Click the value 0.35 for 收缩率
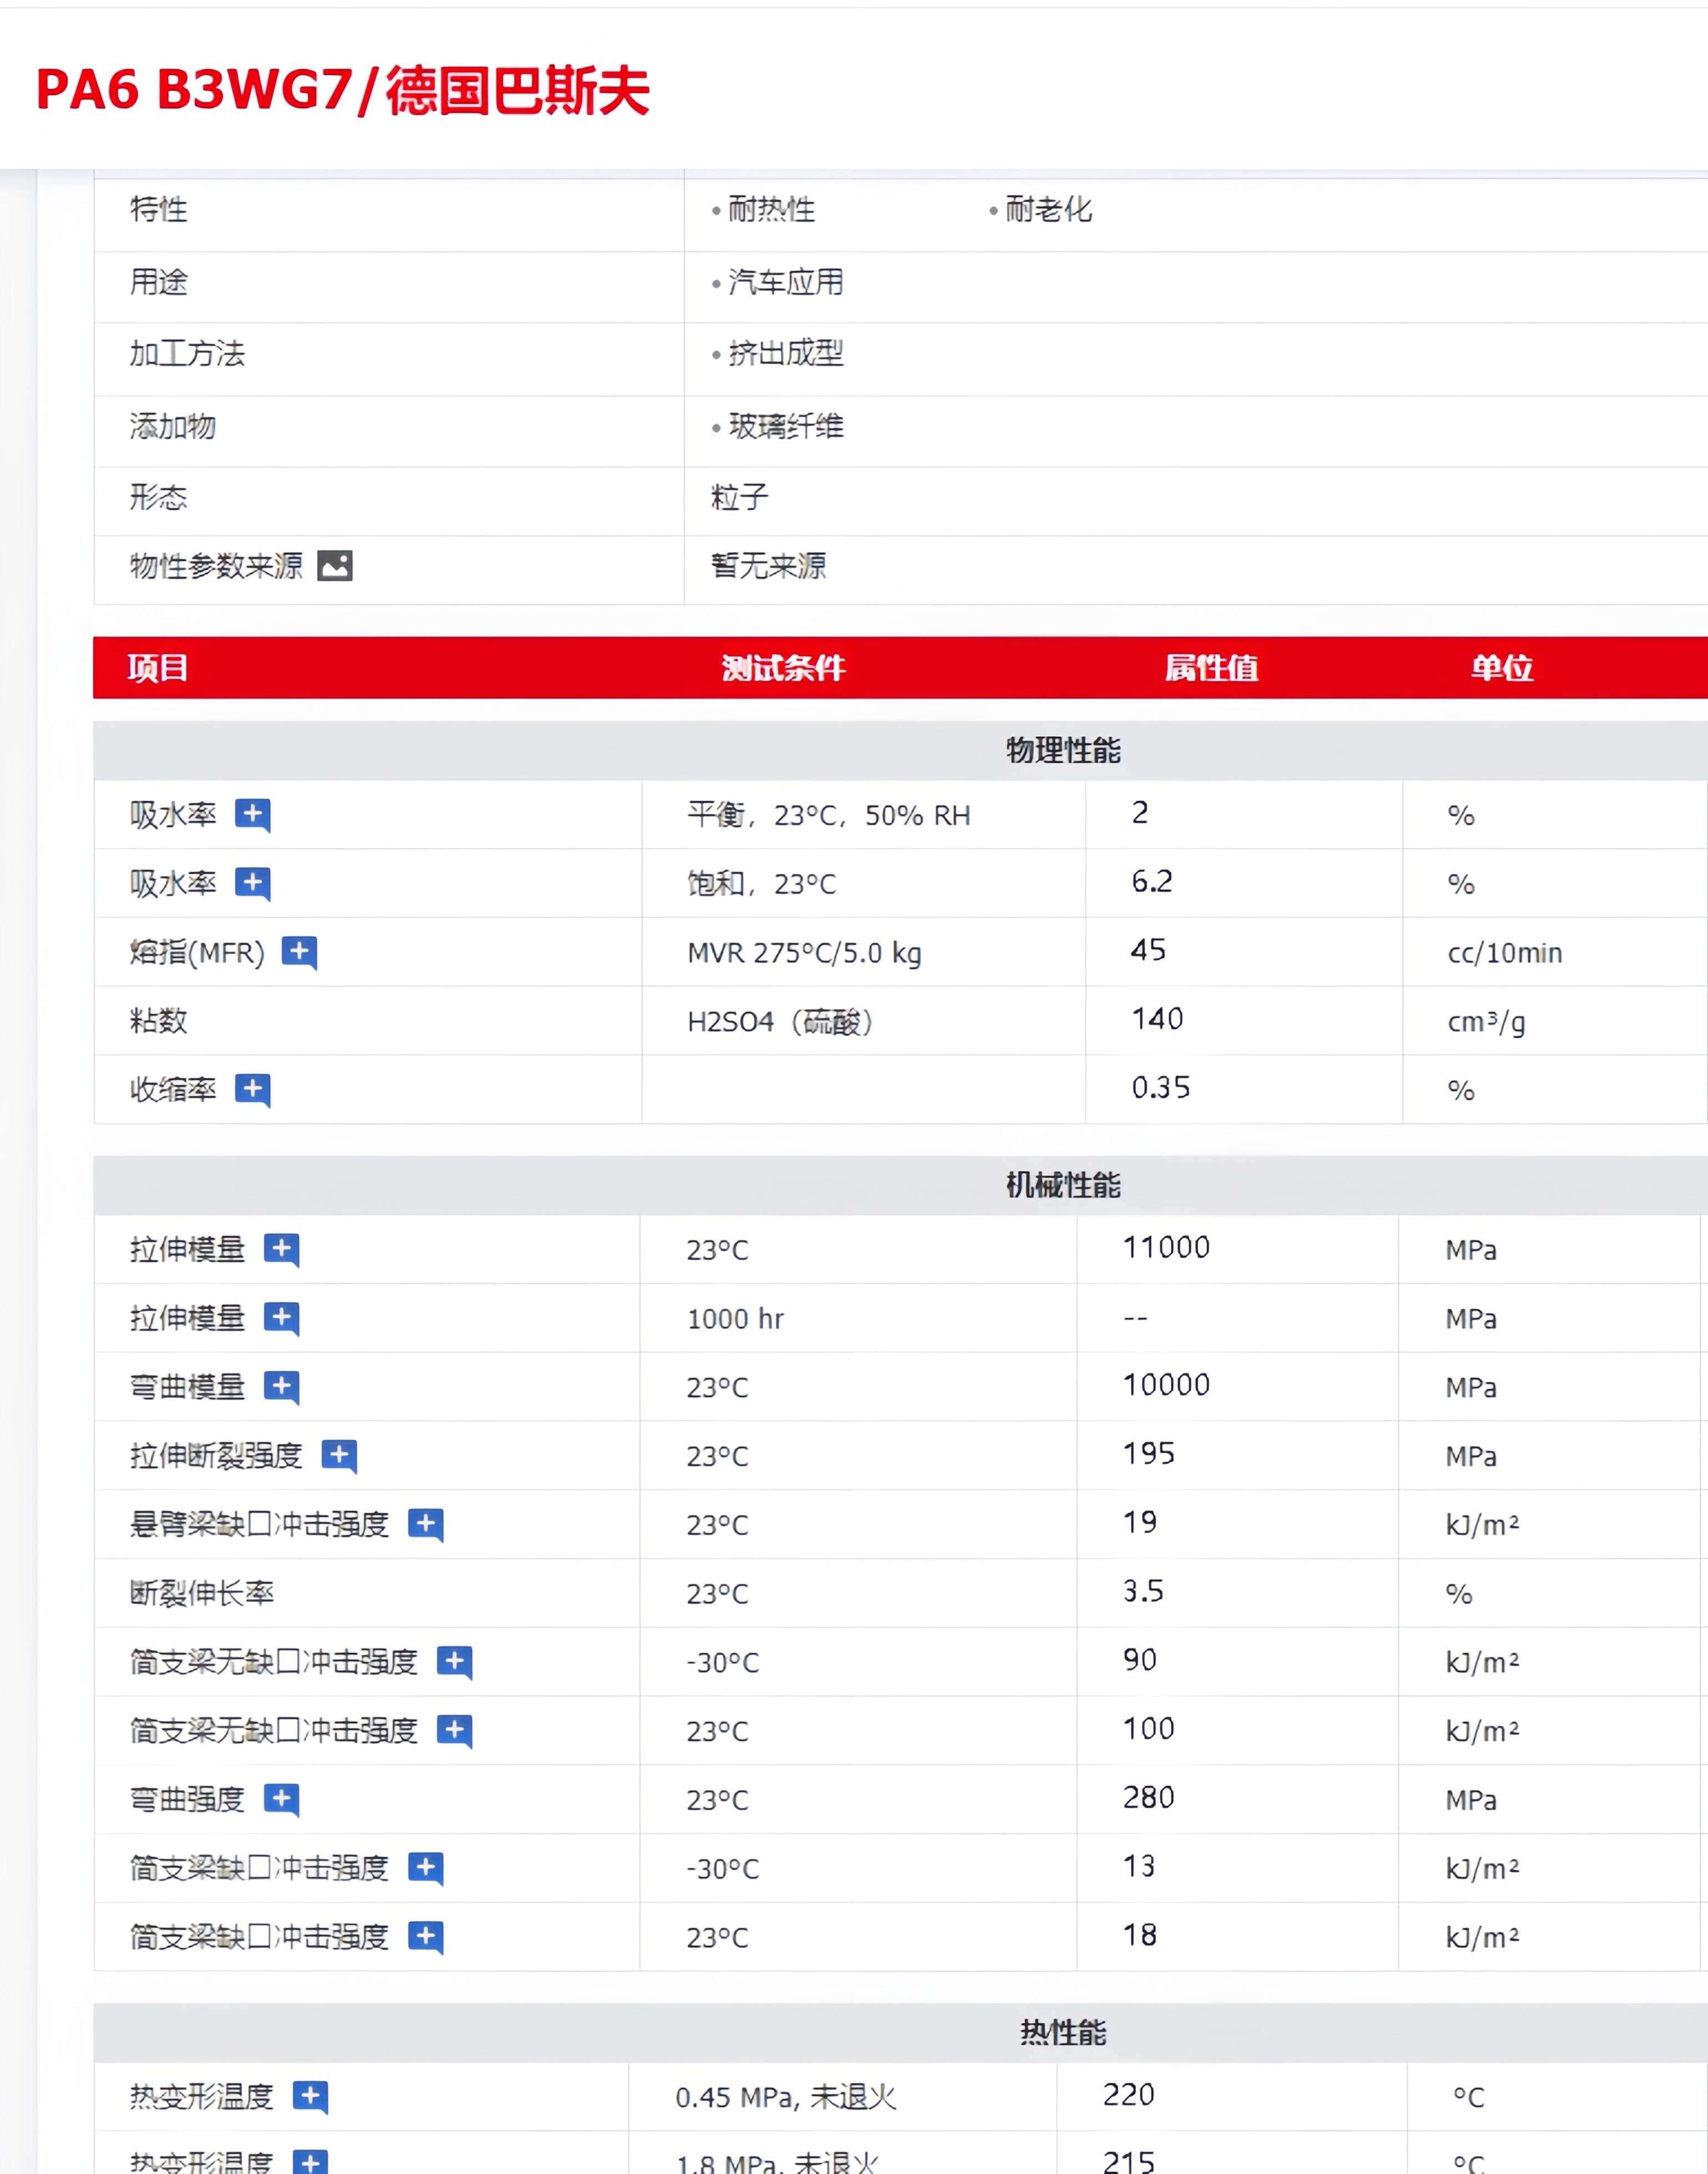Image resolution: width=1708 pixels, height=2174 pixels. coord(1161,1088)
